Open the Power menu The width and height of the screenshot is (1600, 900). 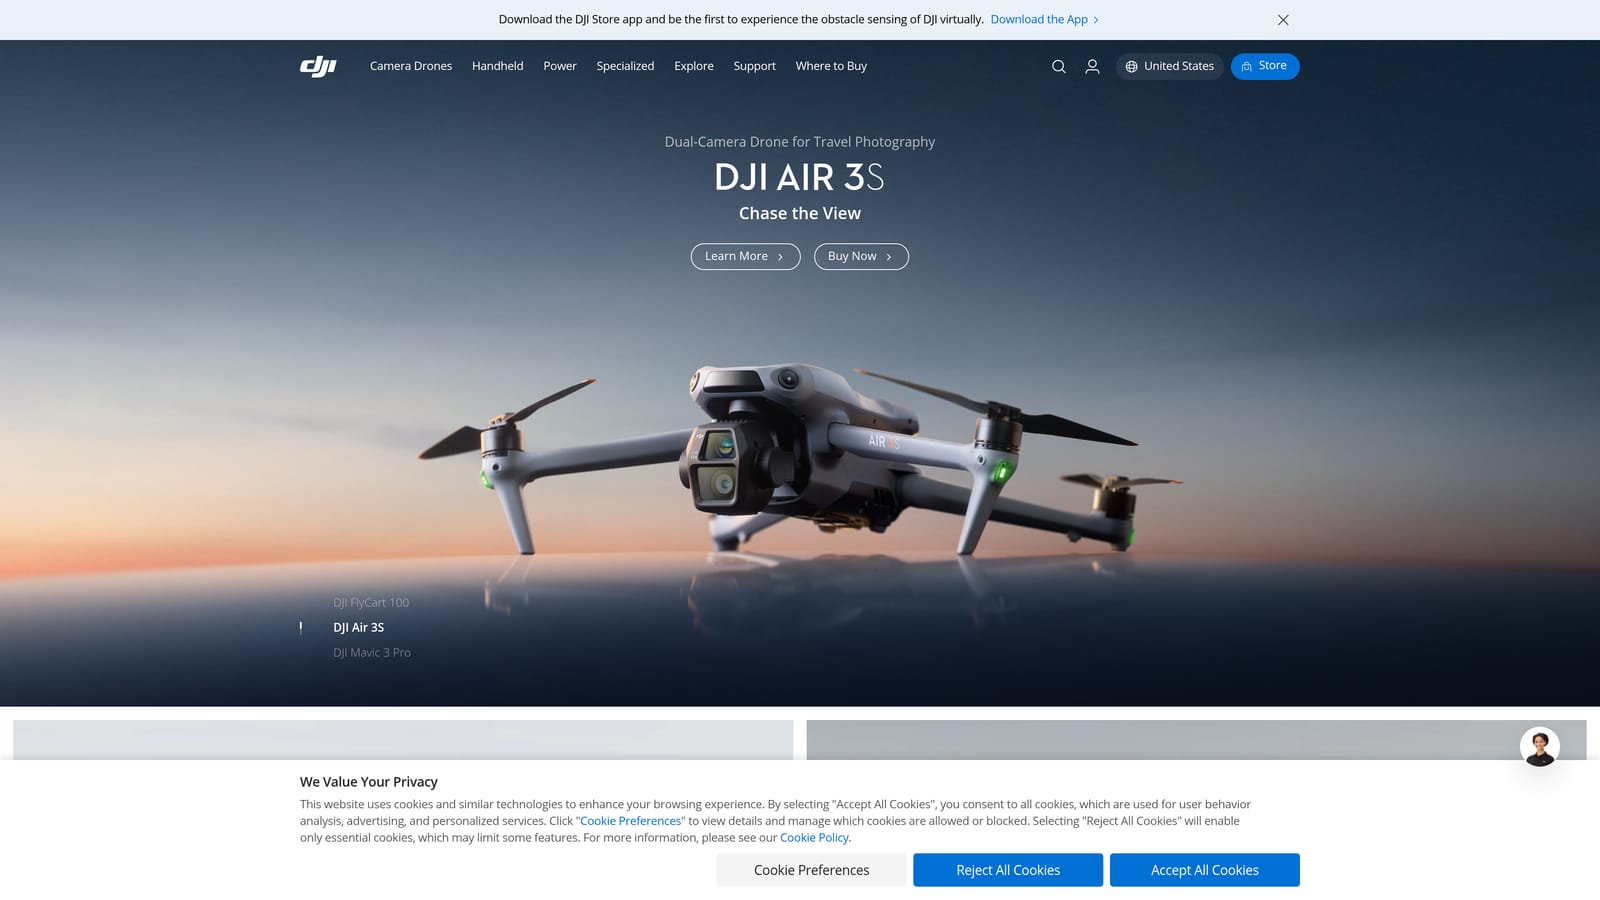click(x=560, y=66)
